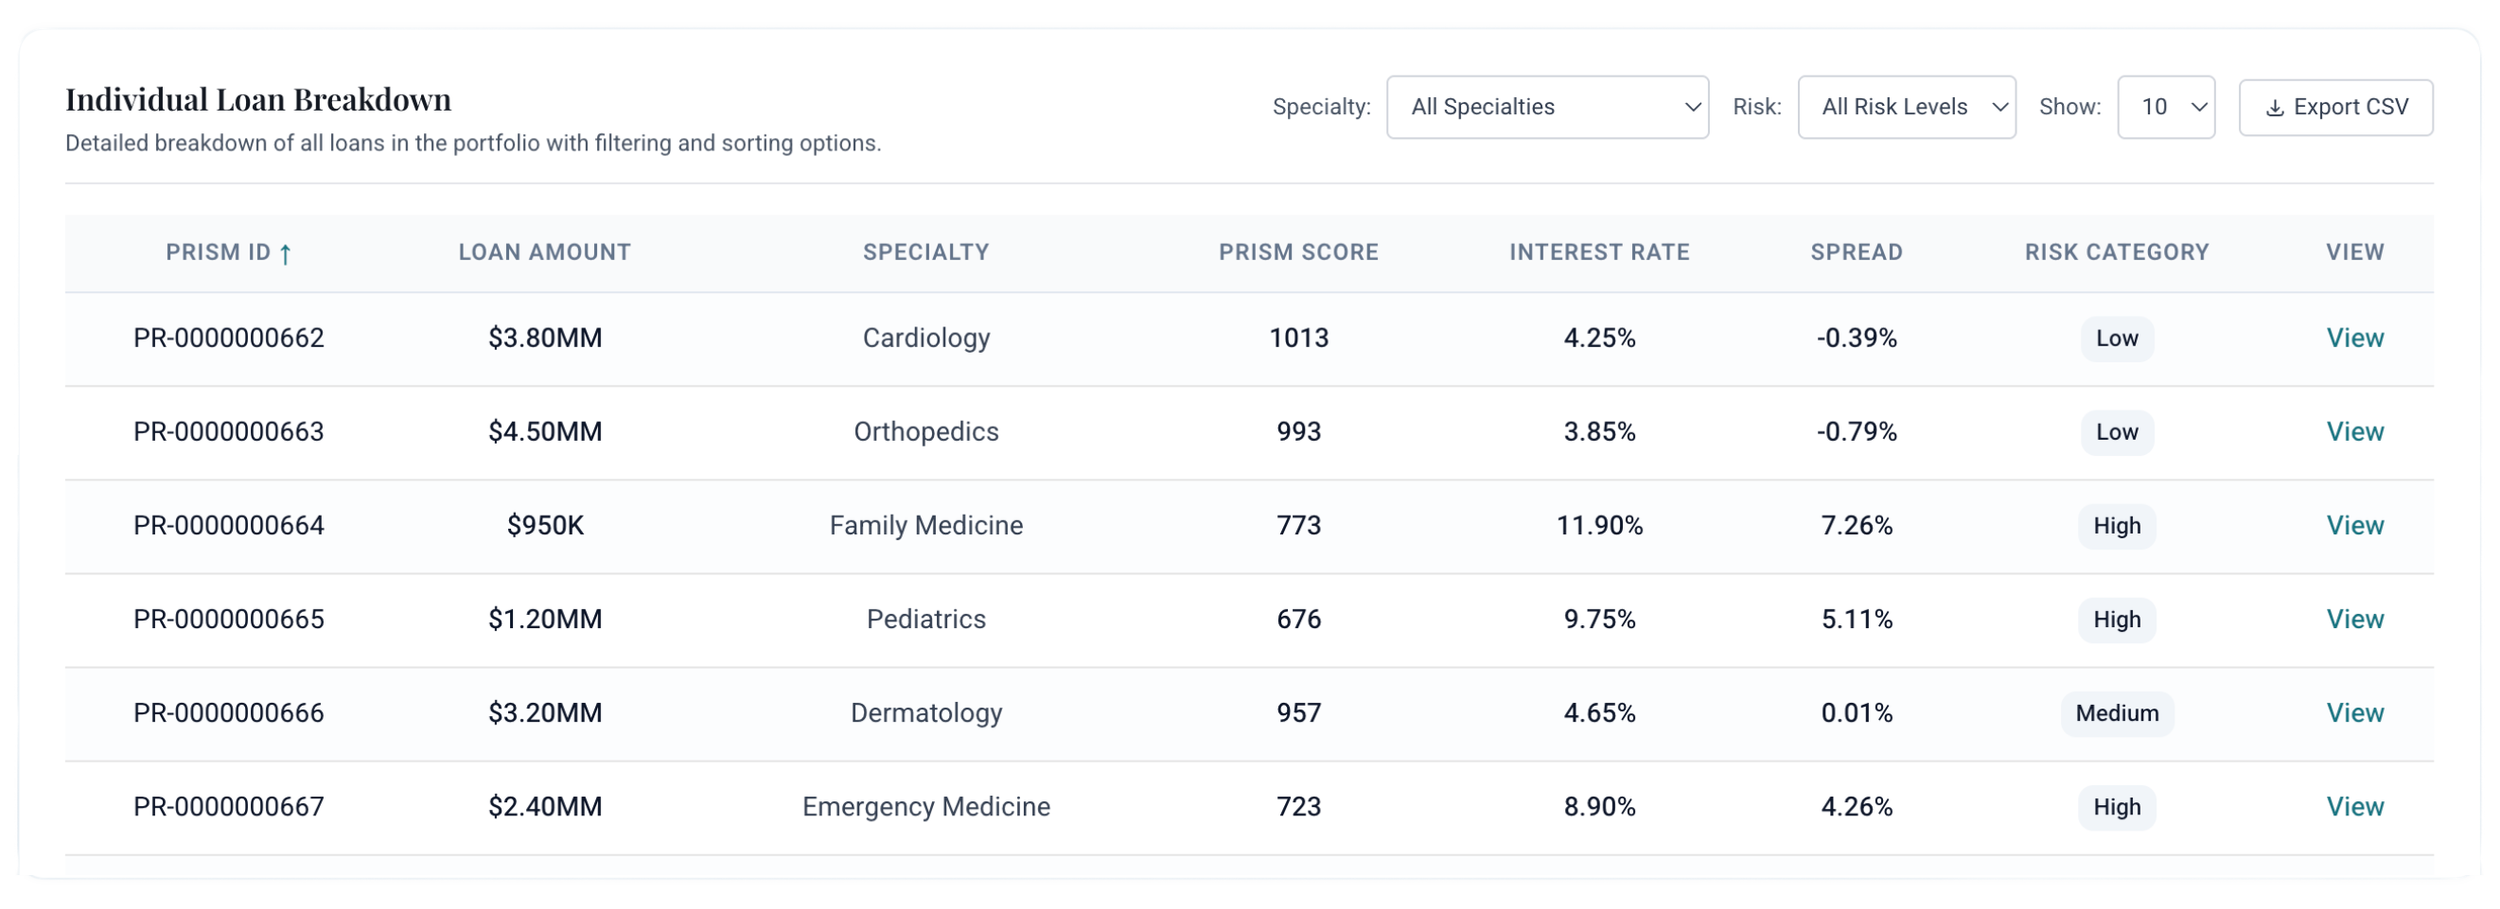Click the Interest Rate column header
The width and height of the screenshot is (2500, 909).
[1599, 252]
